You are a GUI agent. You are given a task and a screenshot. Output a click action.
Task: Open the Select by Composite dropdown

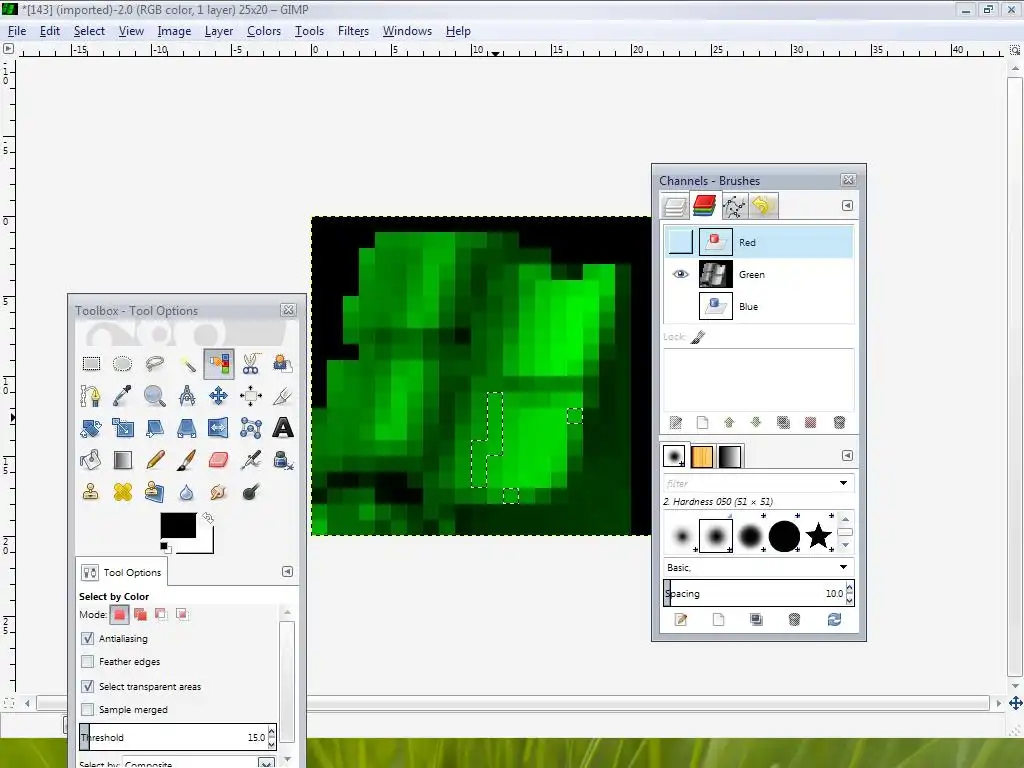point(265,763)
